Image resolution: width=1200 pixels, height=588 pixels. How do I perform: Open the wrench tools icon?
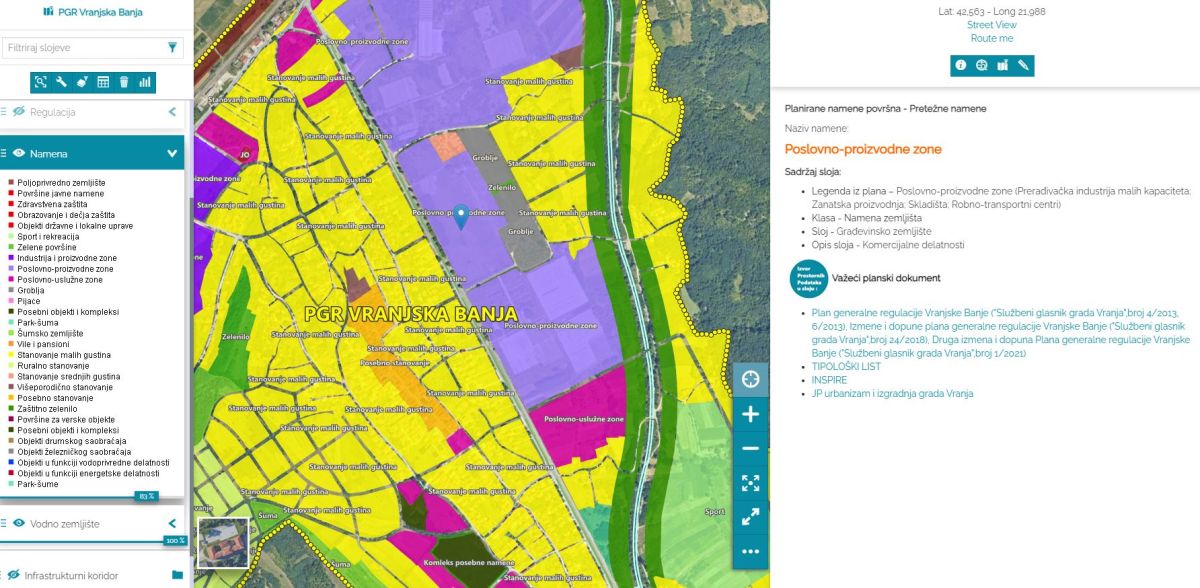(62, 82)
